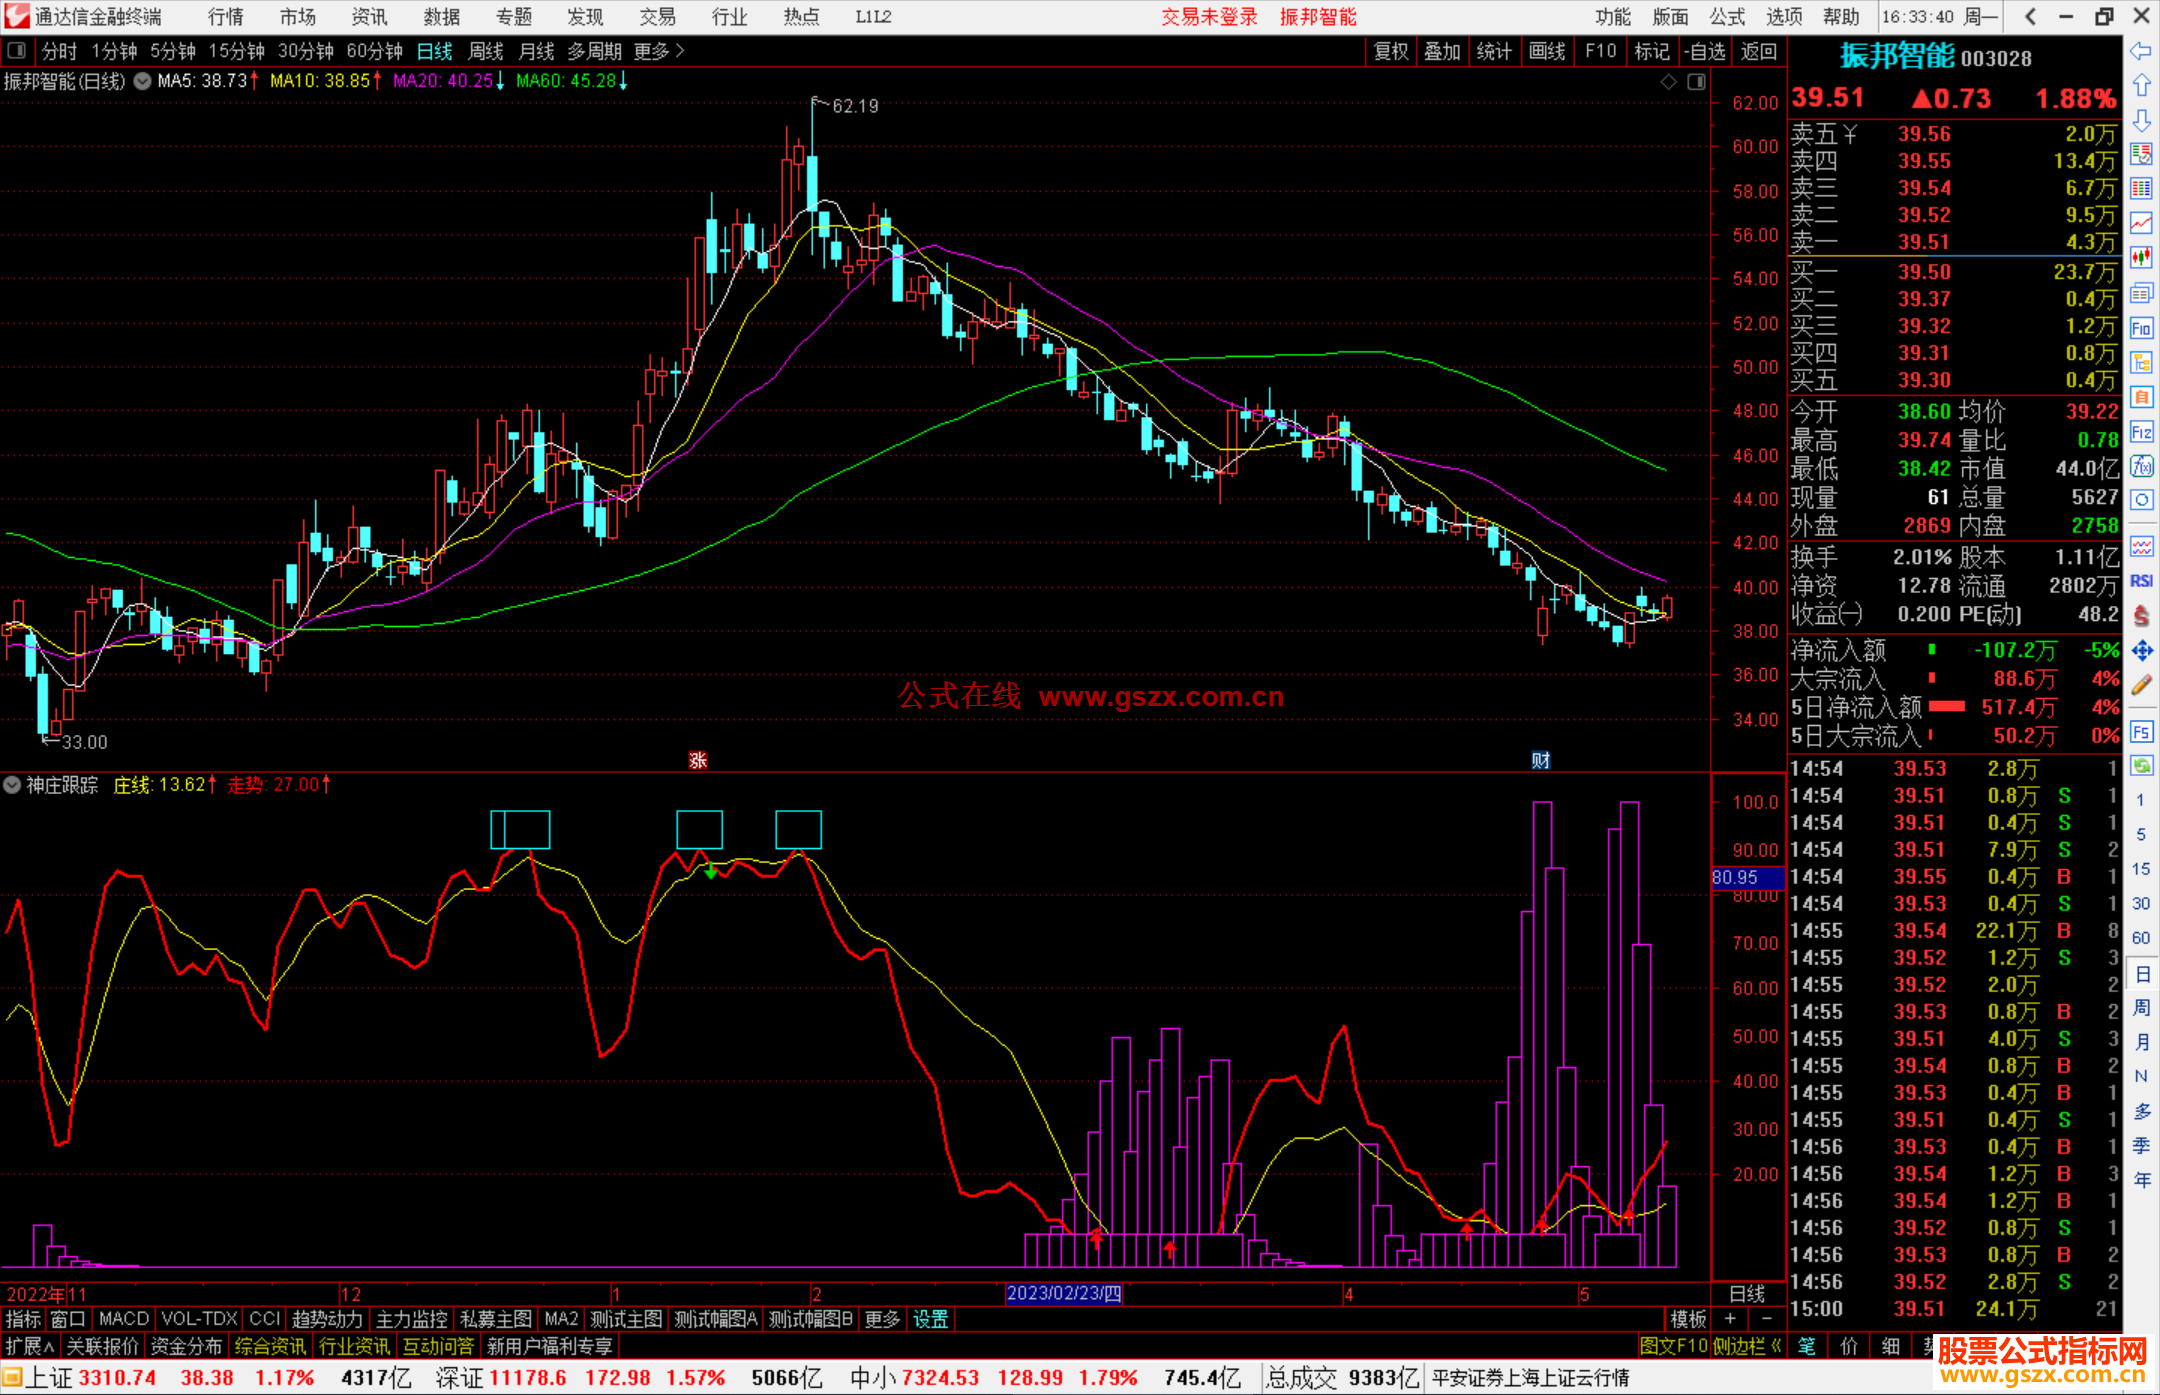This screenshot has width=2160, height=1395.
Task: Open the F10 info sidebar icon
Action: tap(2141, 328)
